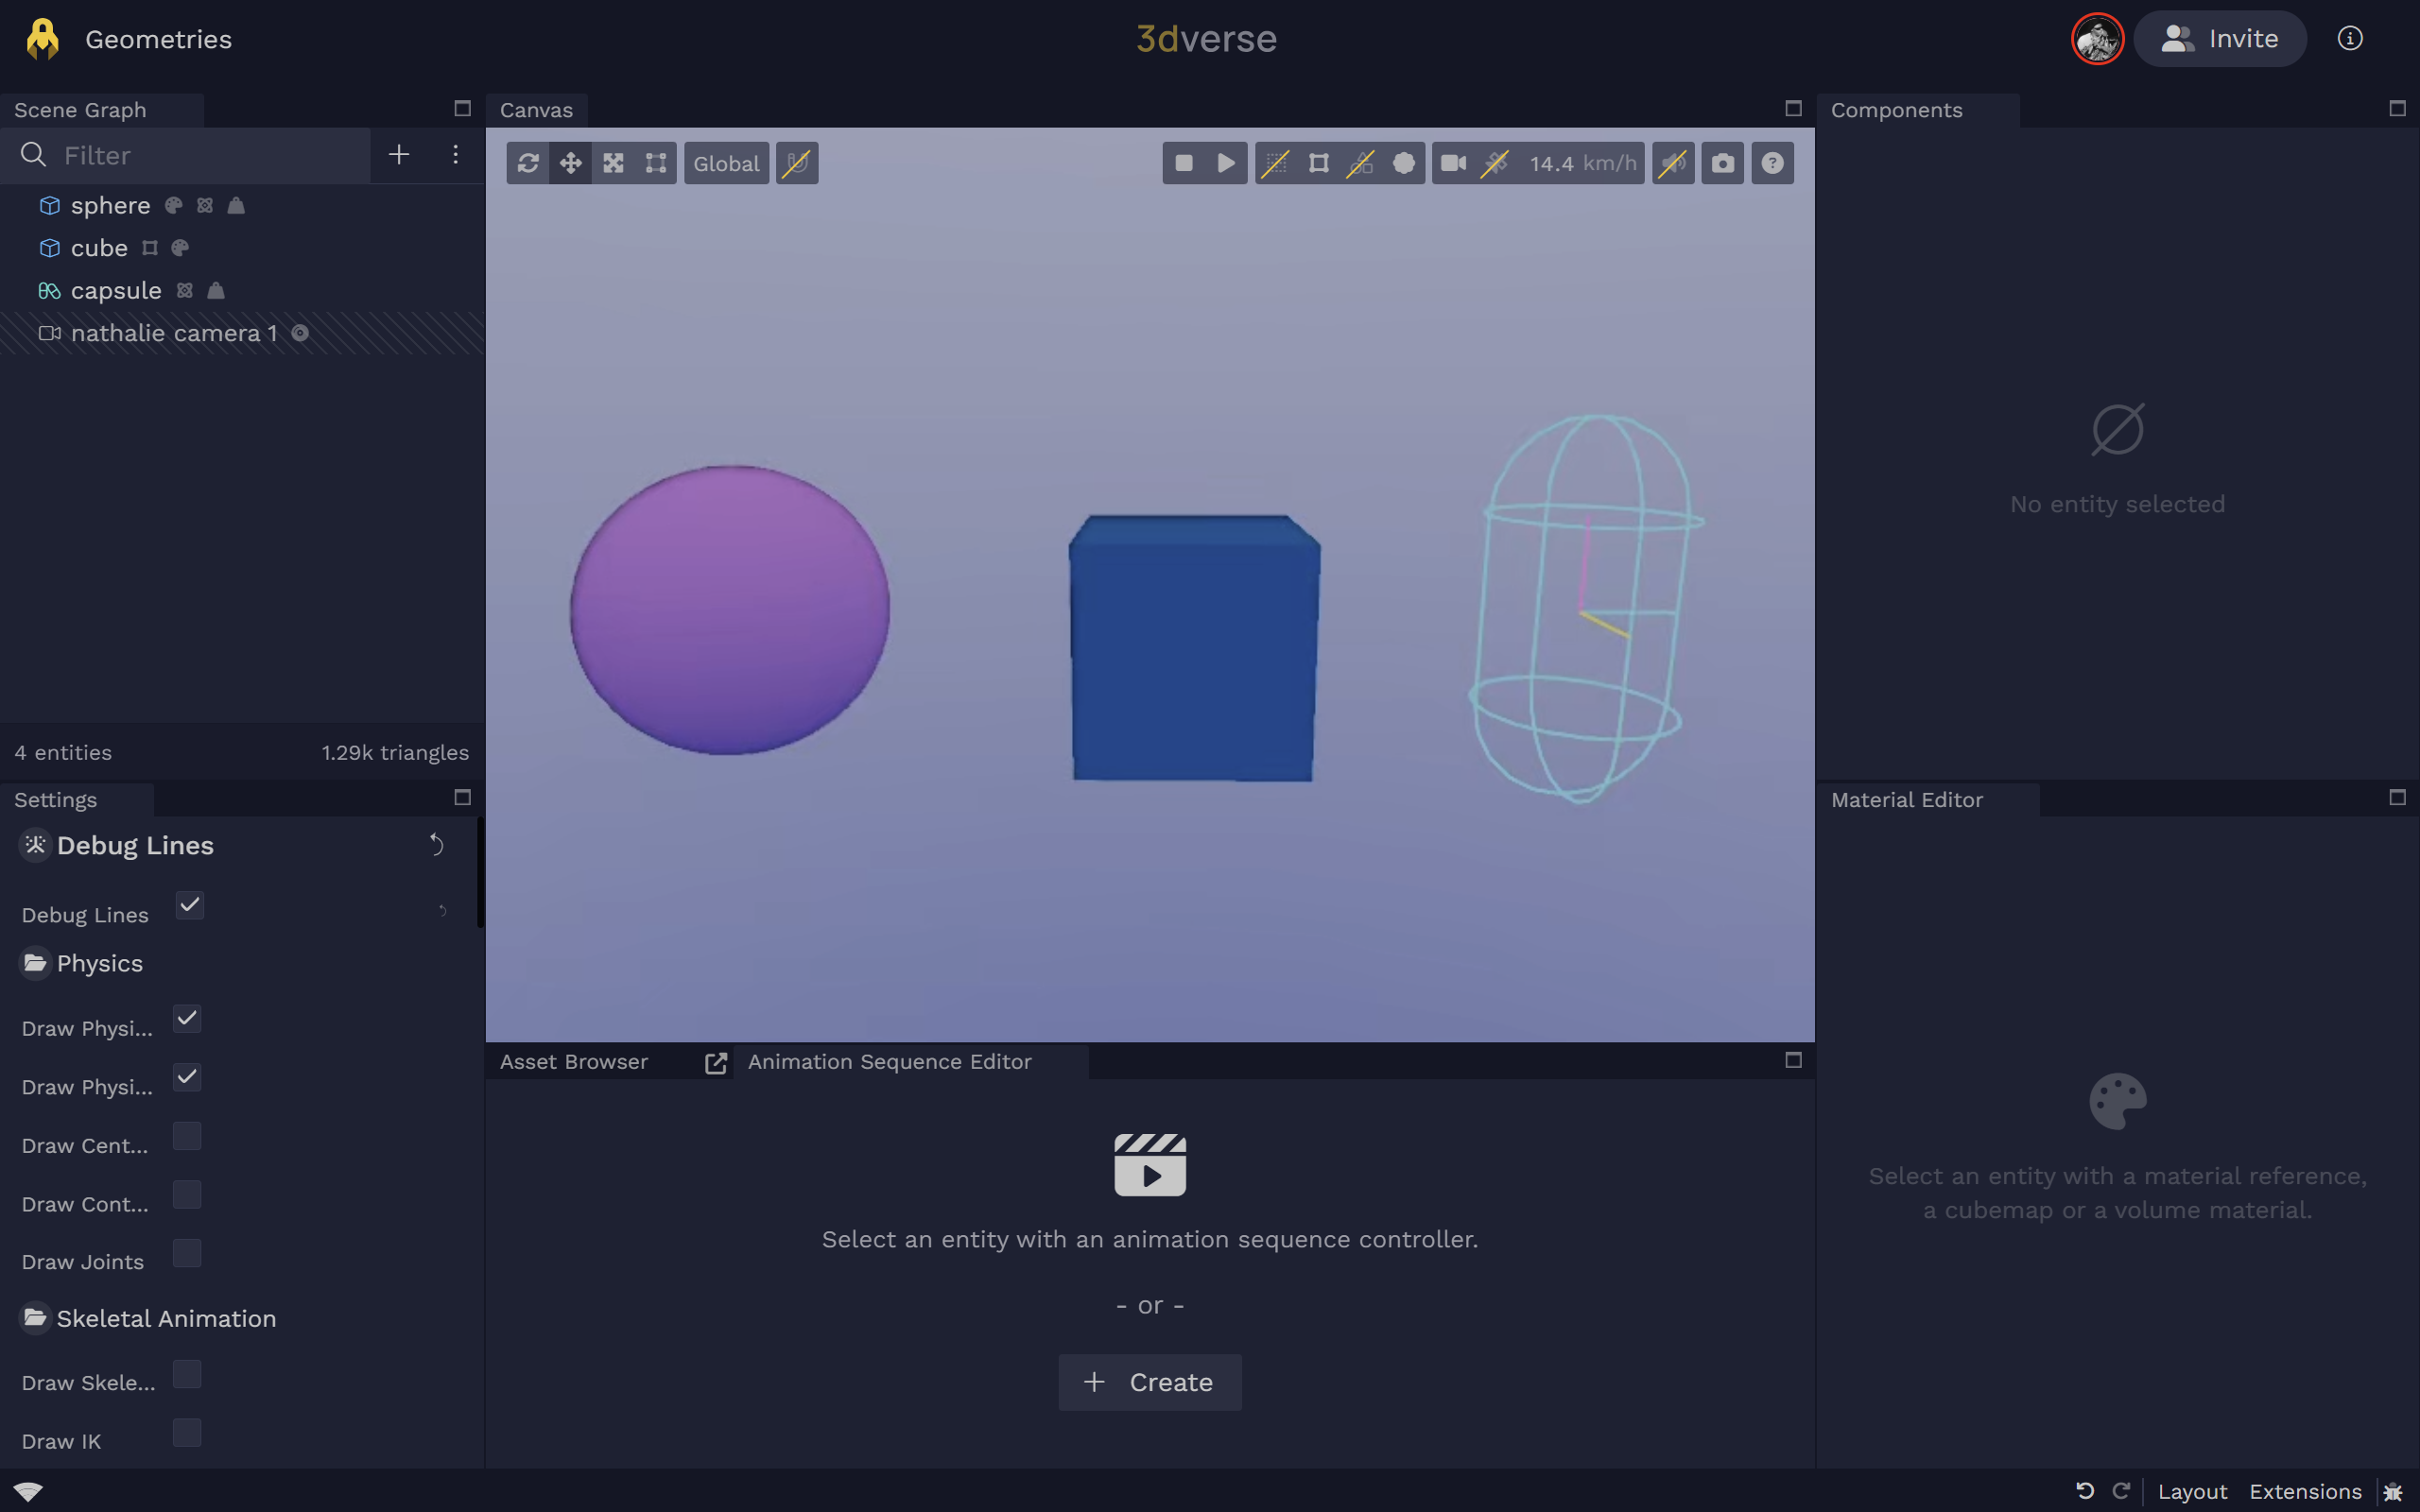Redo the action in status bar
The image size is (2420, 1512).
(x=2121, y=1491)
